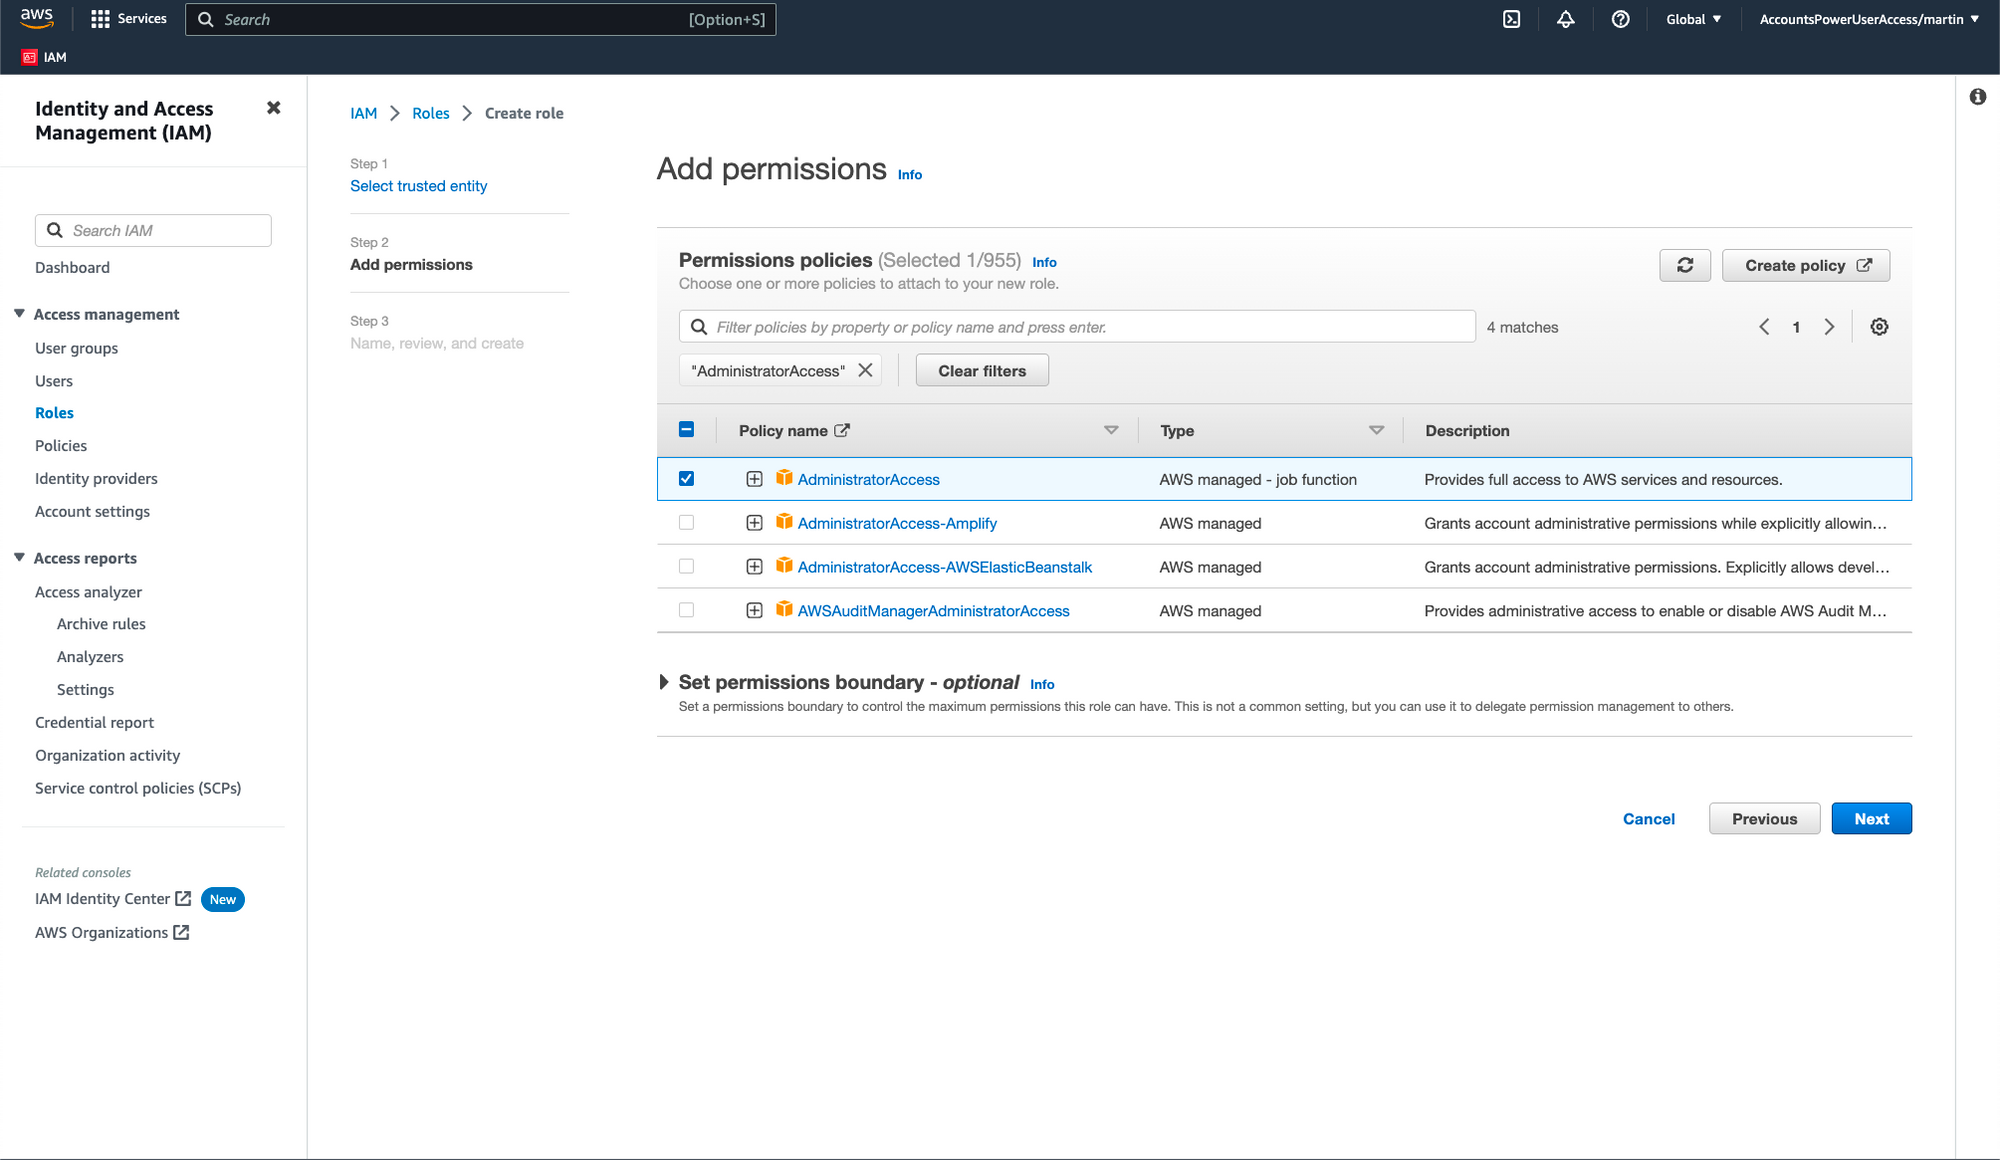The height and width of the screenshot is (1160, 2000).
Task: Expand the Set permissions boundary section
Action: click(665, 682)
